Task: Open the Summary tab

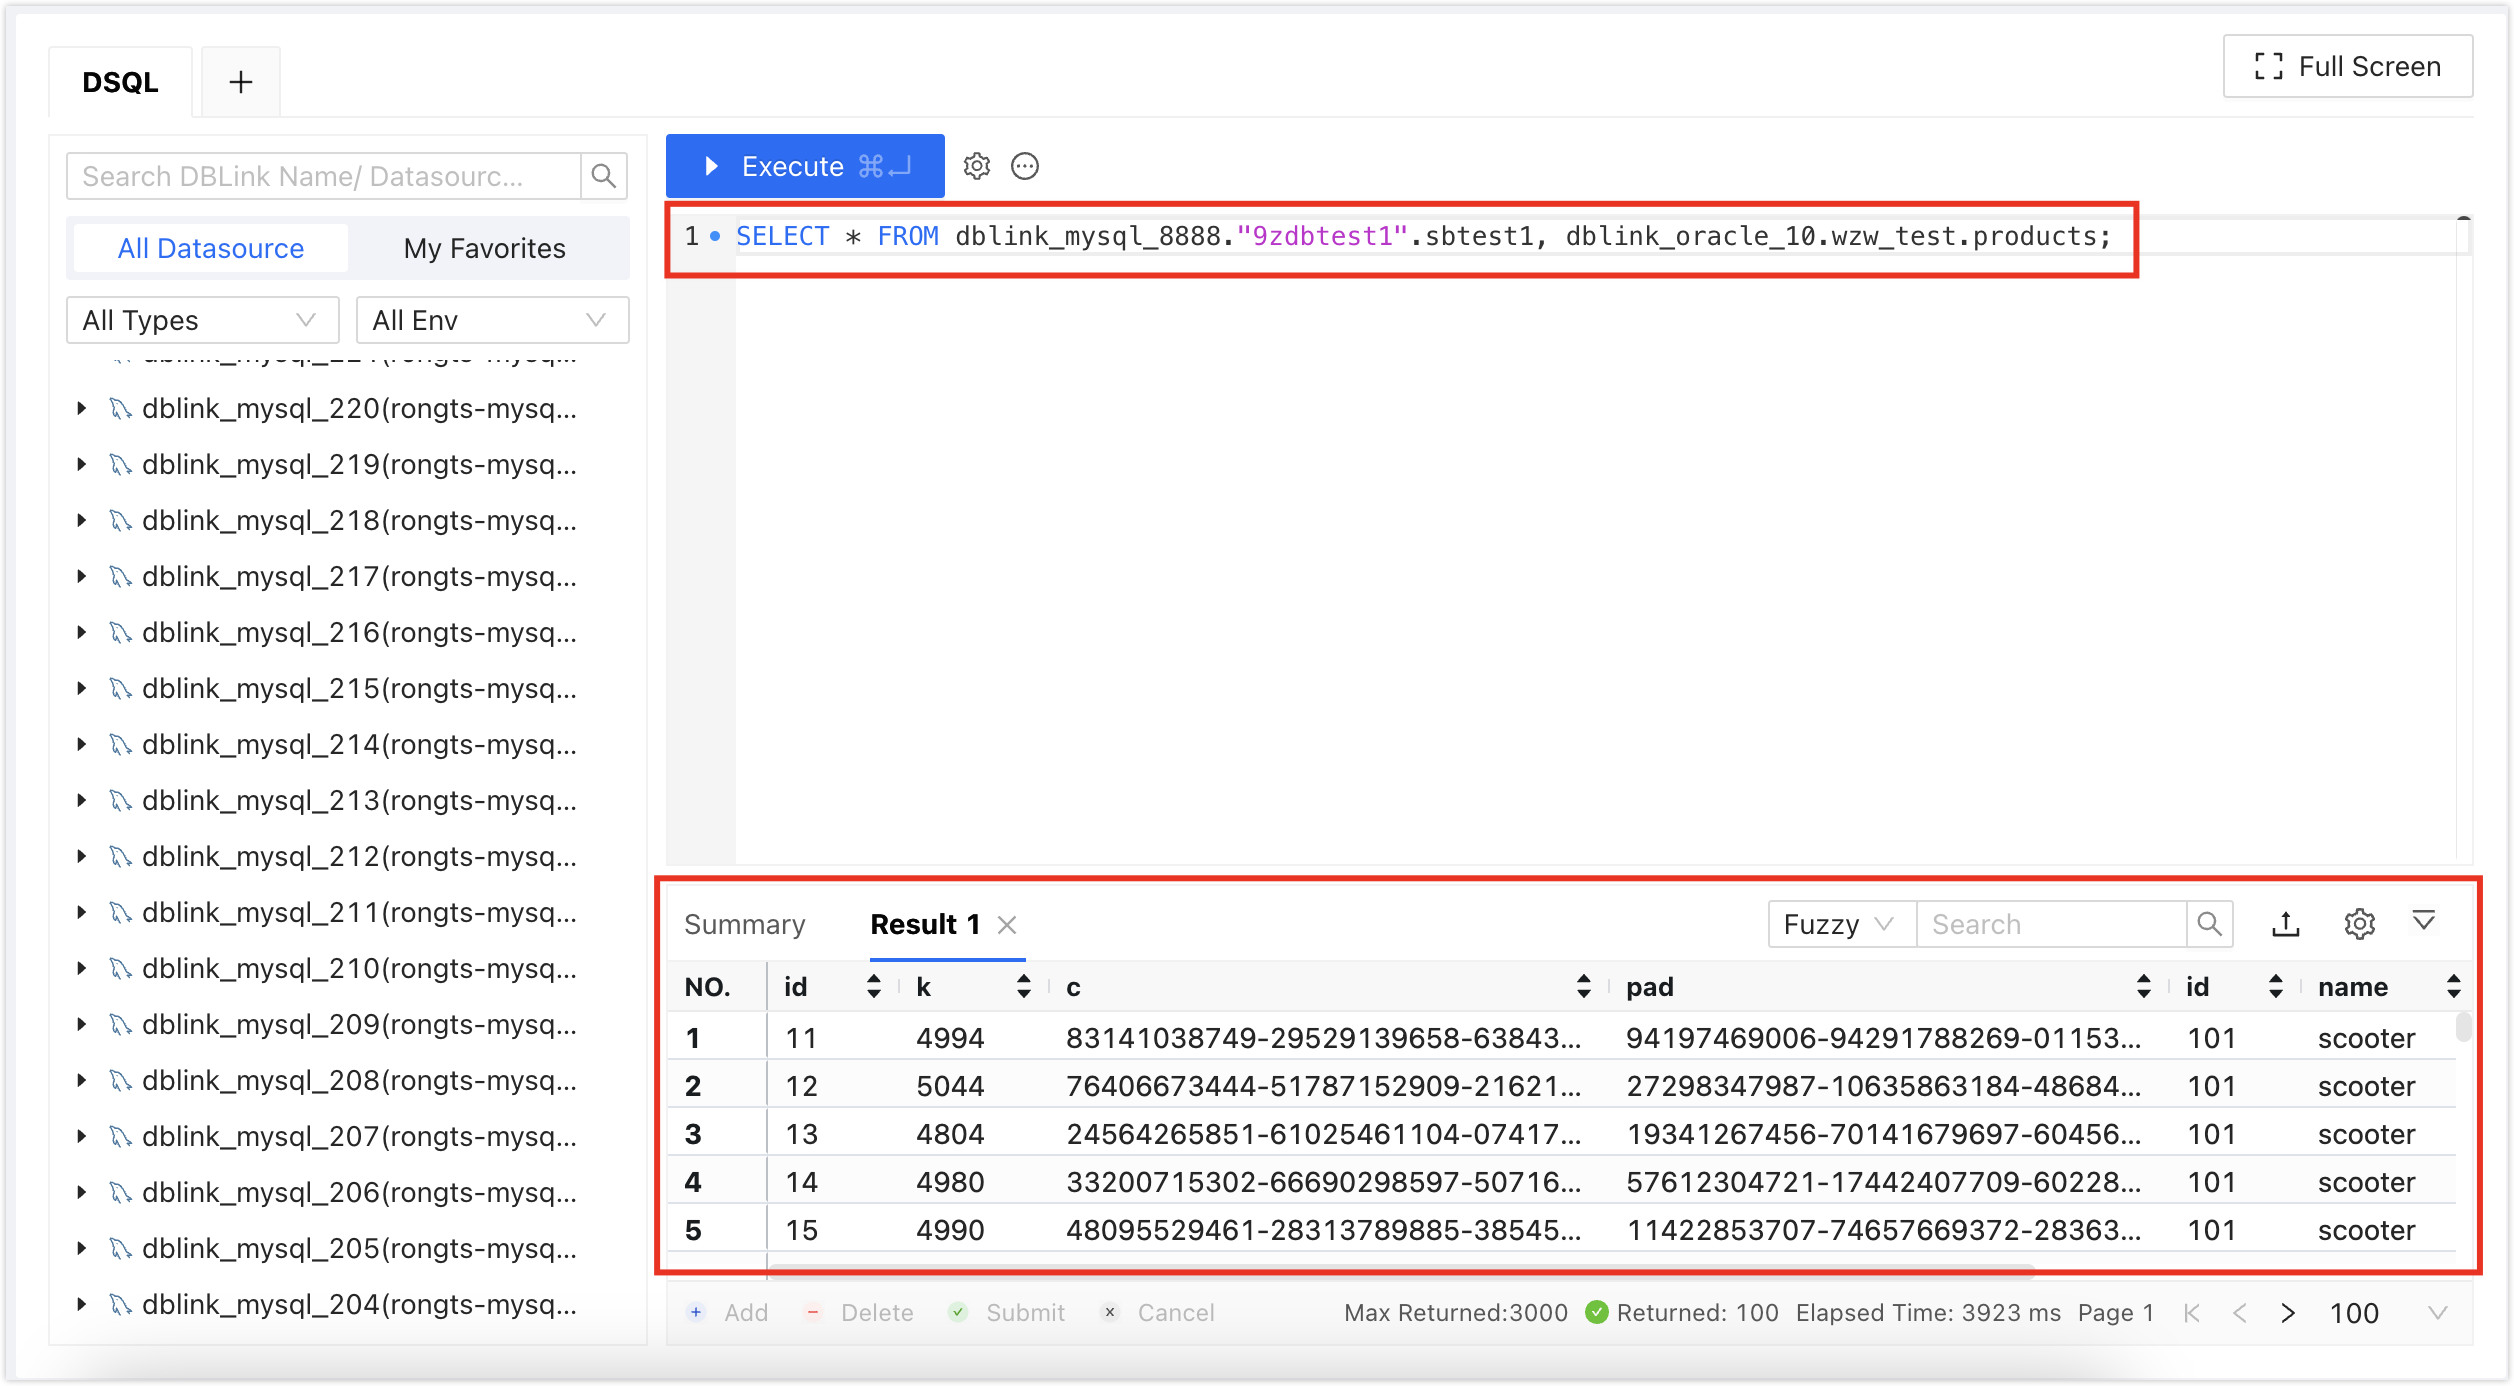Action: click(x=744, y=924)
